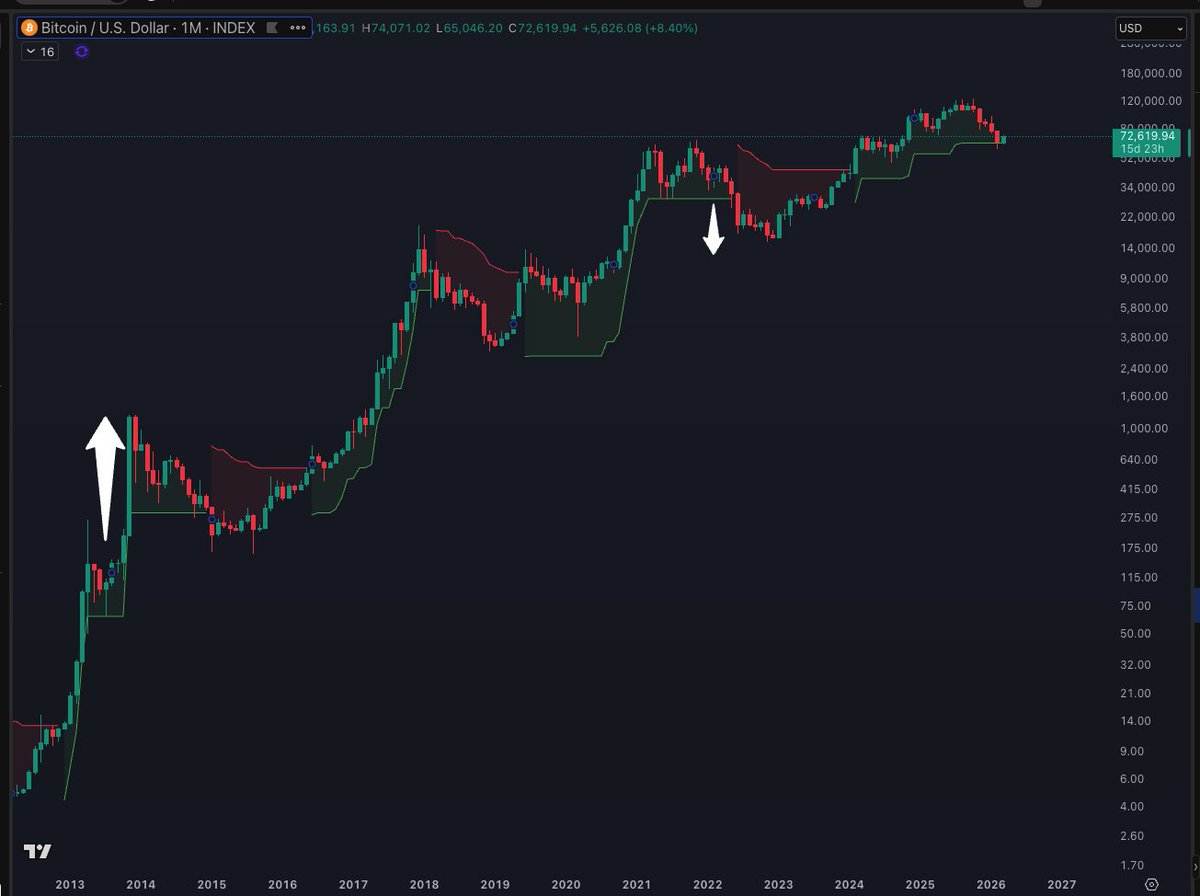The image size is (1200, 896).
Task: Click the purple refresh indicator icon
Action: click(82, 51)
